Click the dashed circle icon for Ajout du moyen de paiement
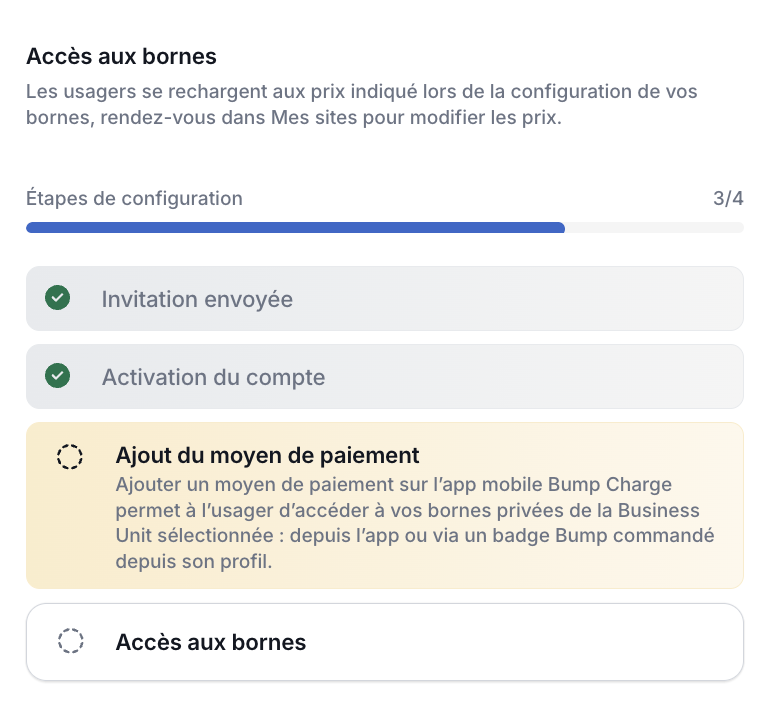The image size is (778, 724). coord(70,457)
